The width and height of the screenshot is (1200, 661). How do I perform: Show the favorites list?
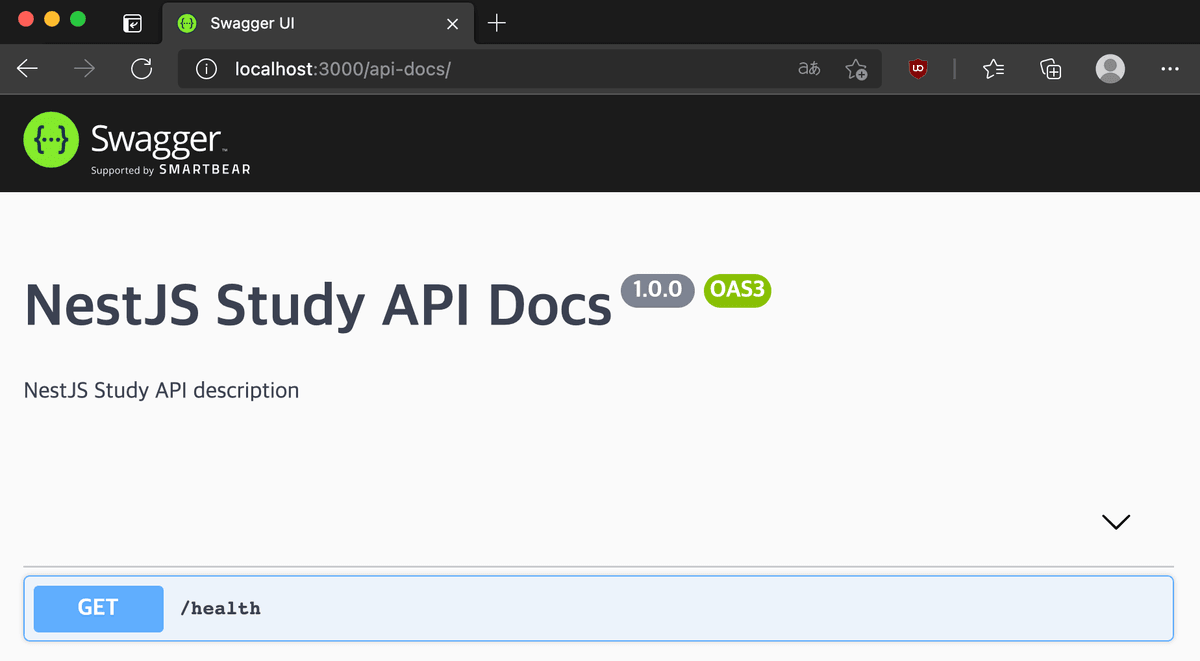click(993, 69)
